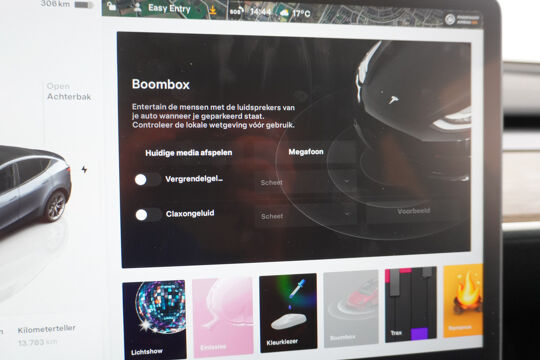This screenshot has height=360, width=540.
Task: Expand the Vergrendelgeluid sound dropdown
Action: [304, 182]
